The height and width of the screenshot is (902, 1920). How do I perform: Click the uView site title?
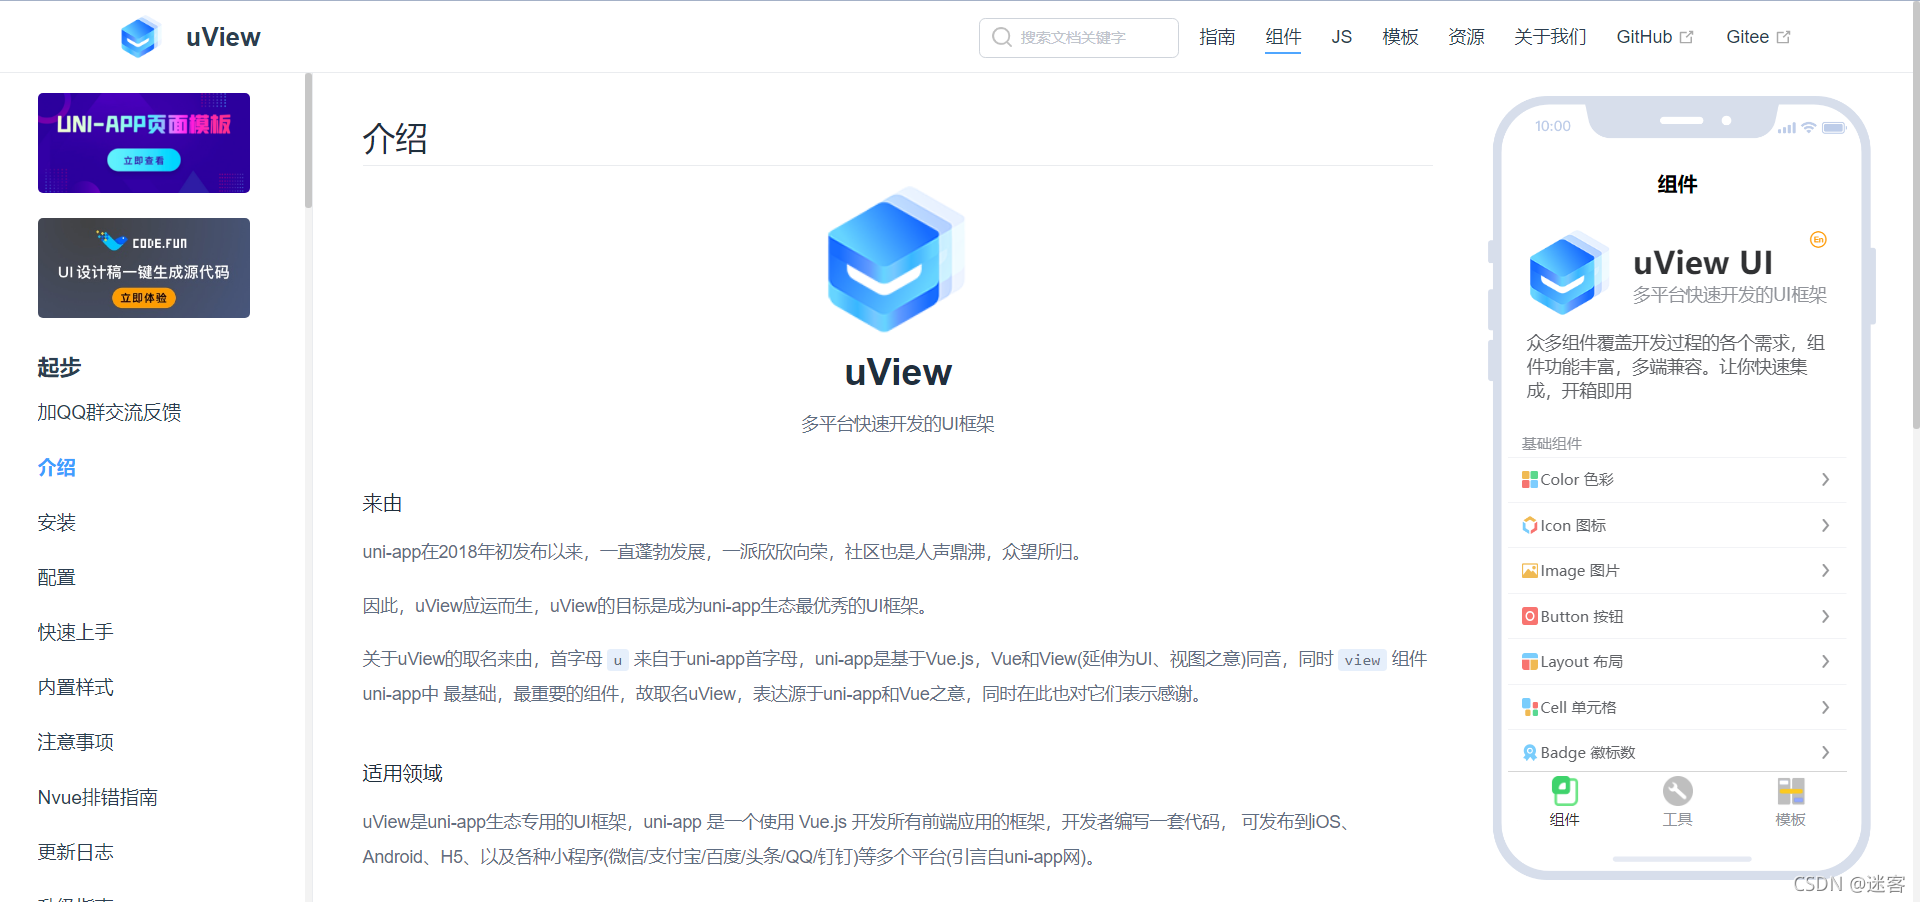coord(223,37)
